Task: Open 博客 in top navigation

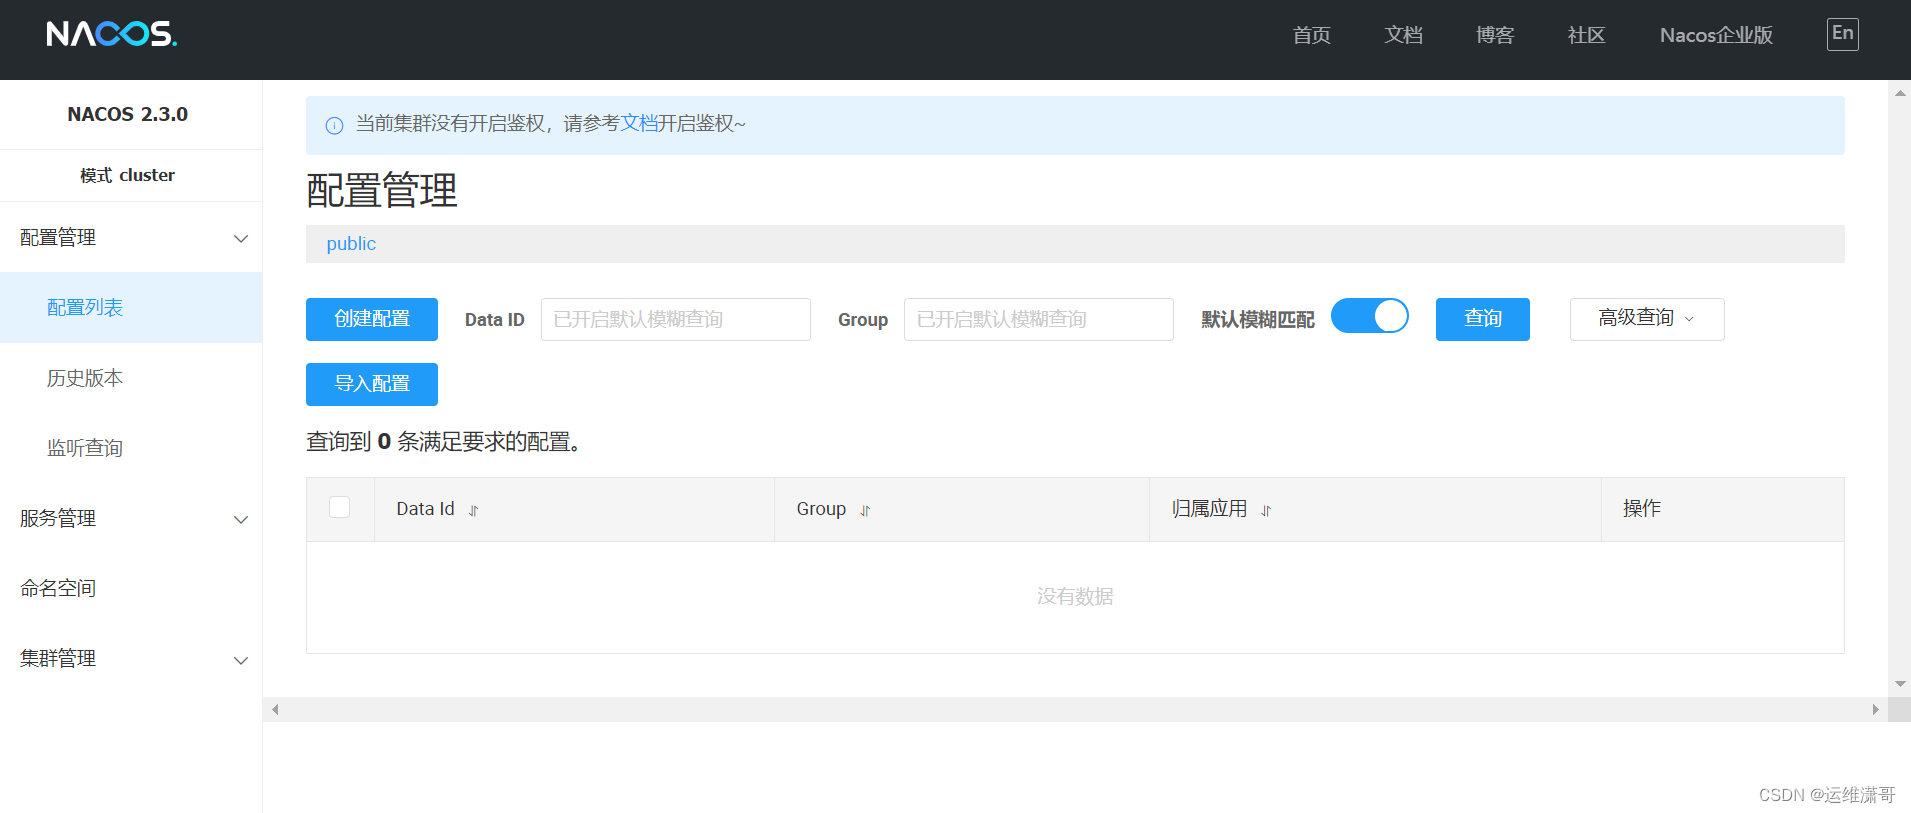Action: pos(1495,35)
